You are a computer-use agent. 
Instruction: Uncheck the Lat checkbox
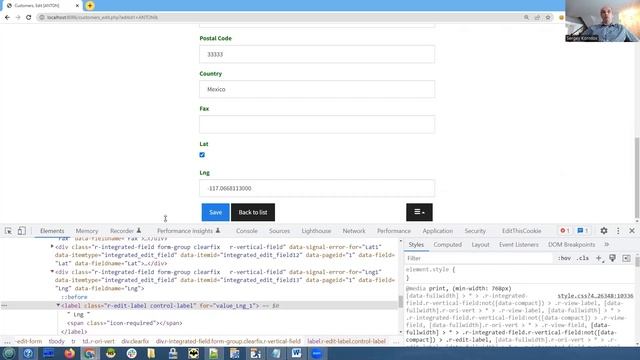[202, 155]
